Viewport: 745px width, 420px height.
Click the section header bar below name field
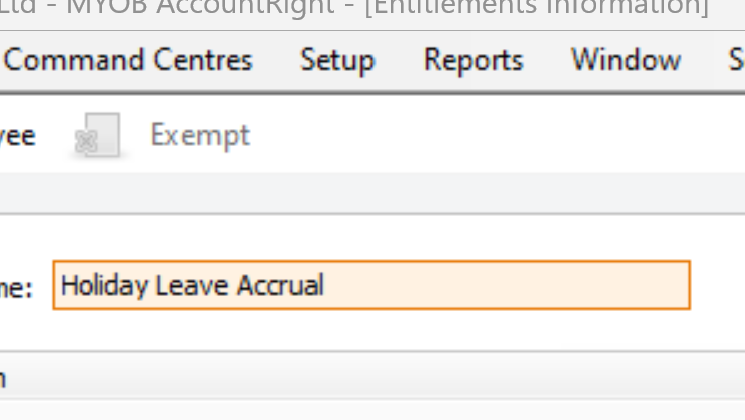coord(370,378)
